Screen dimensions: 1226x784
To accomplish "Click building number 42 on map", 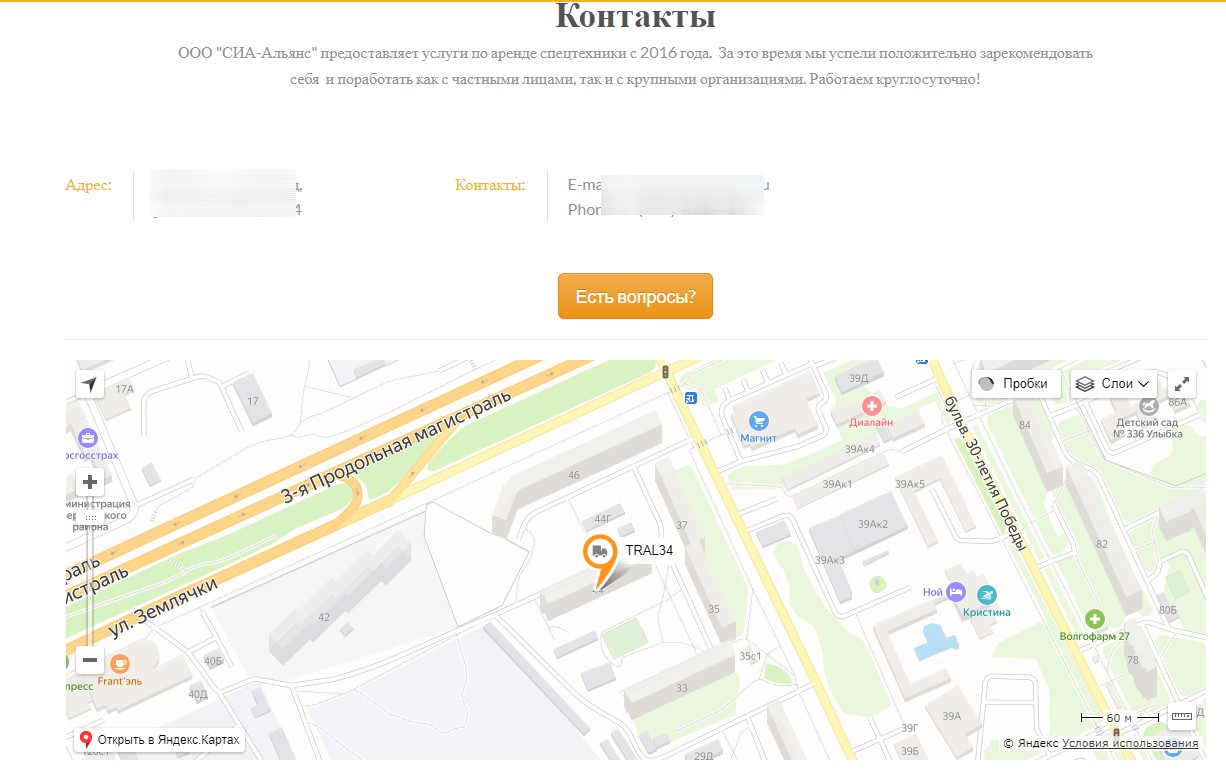I will tap(323, 617).
